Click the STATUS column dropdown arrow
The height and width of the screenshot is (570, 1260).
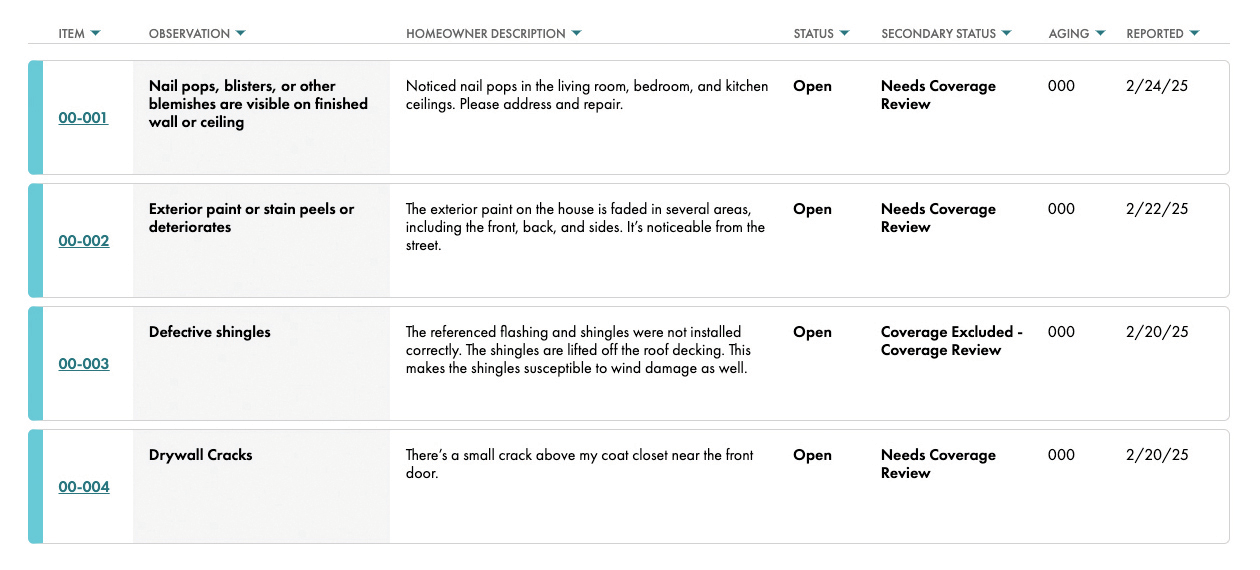844,34
